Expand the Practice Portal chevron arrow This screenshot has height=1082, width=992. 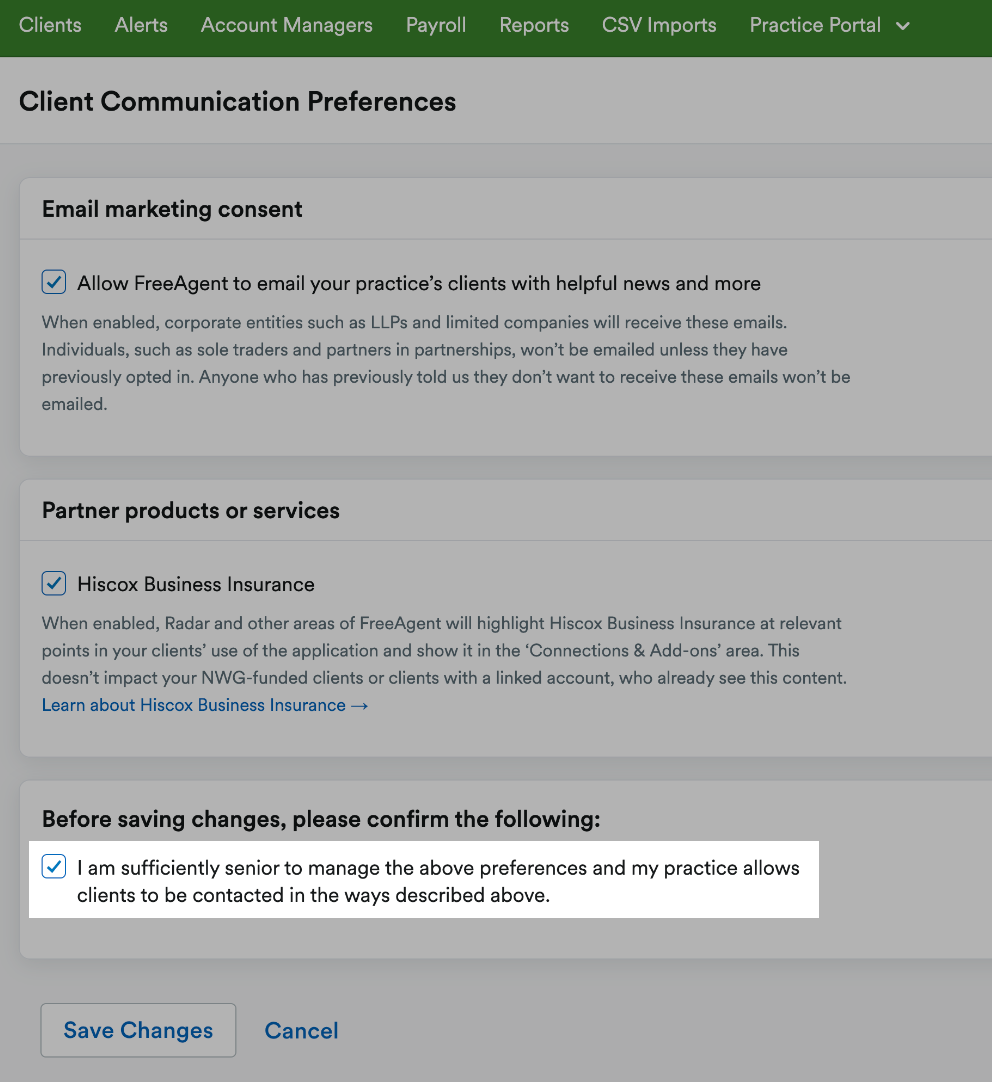click(x=902, y=26)
